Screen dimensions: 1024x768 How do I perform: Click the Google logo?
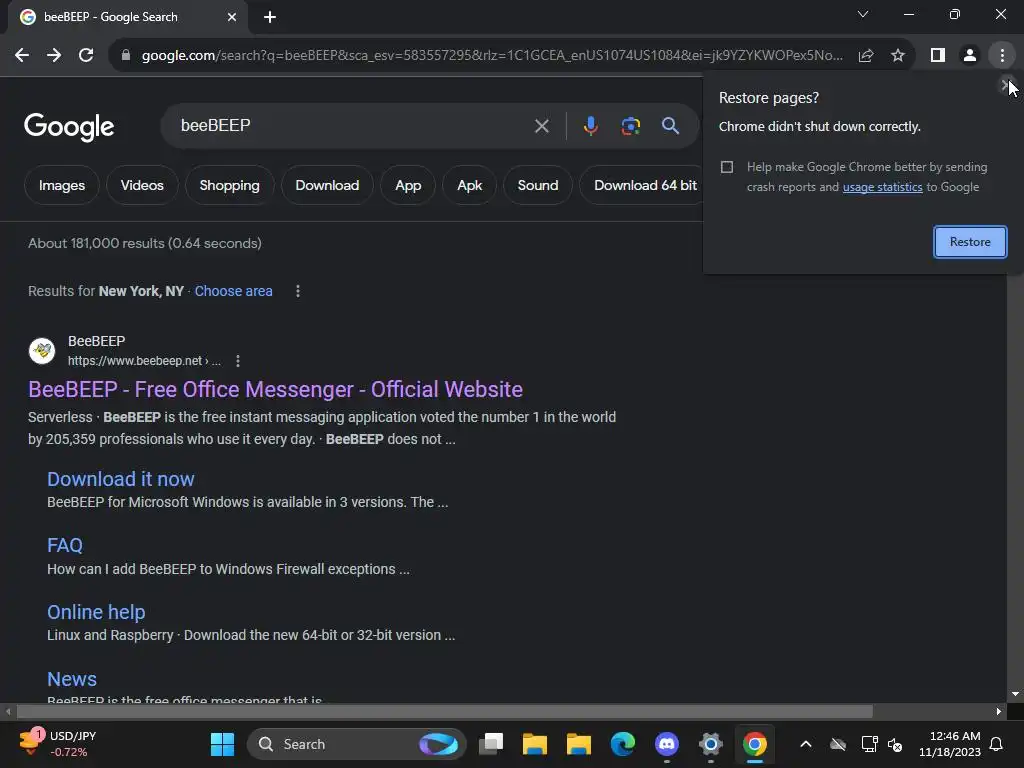tap(69, 127)
